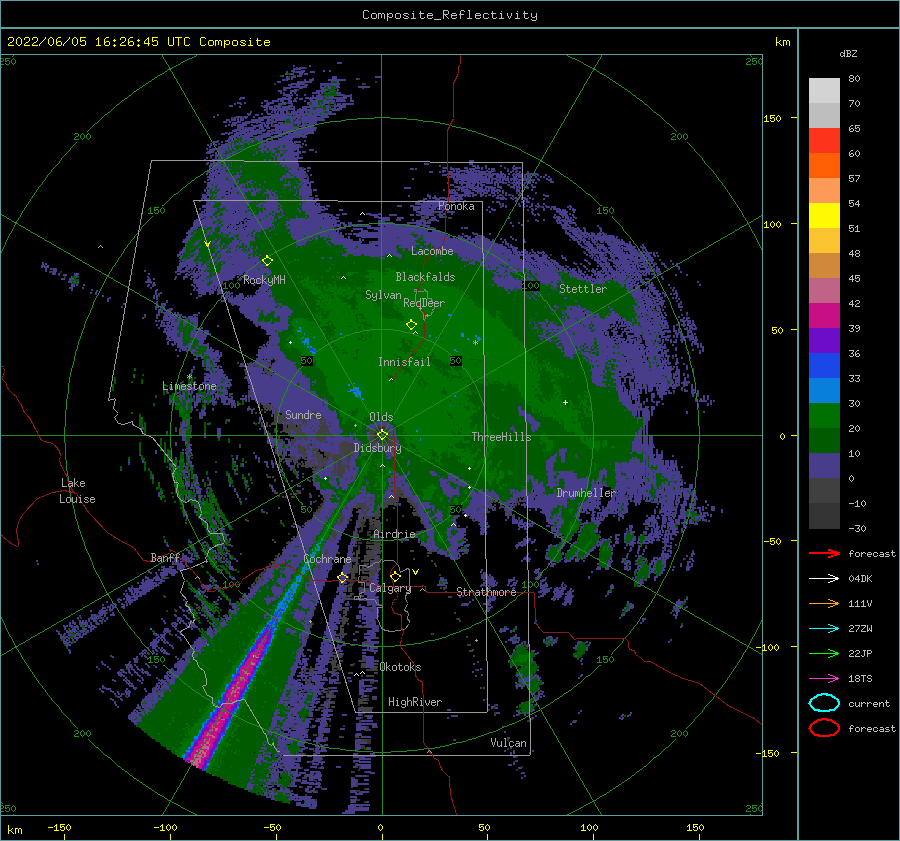Image resolution: width=900 pixels, height=841 pixels.
Task: Pick the bright green 30 dBZ swatch
Action: click(824, 415)
